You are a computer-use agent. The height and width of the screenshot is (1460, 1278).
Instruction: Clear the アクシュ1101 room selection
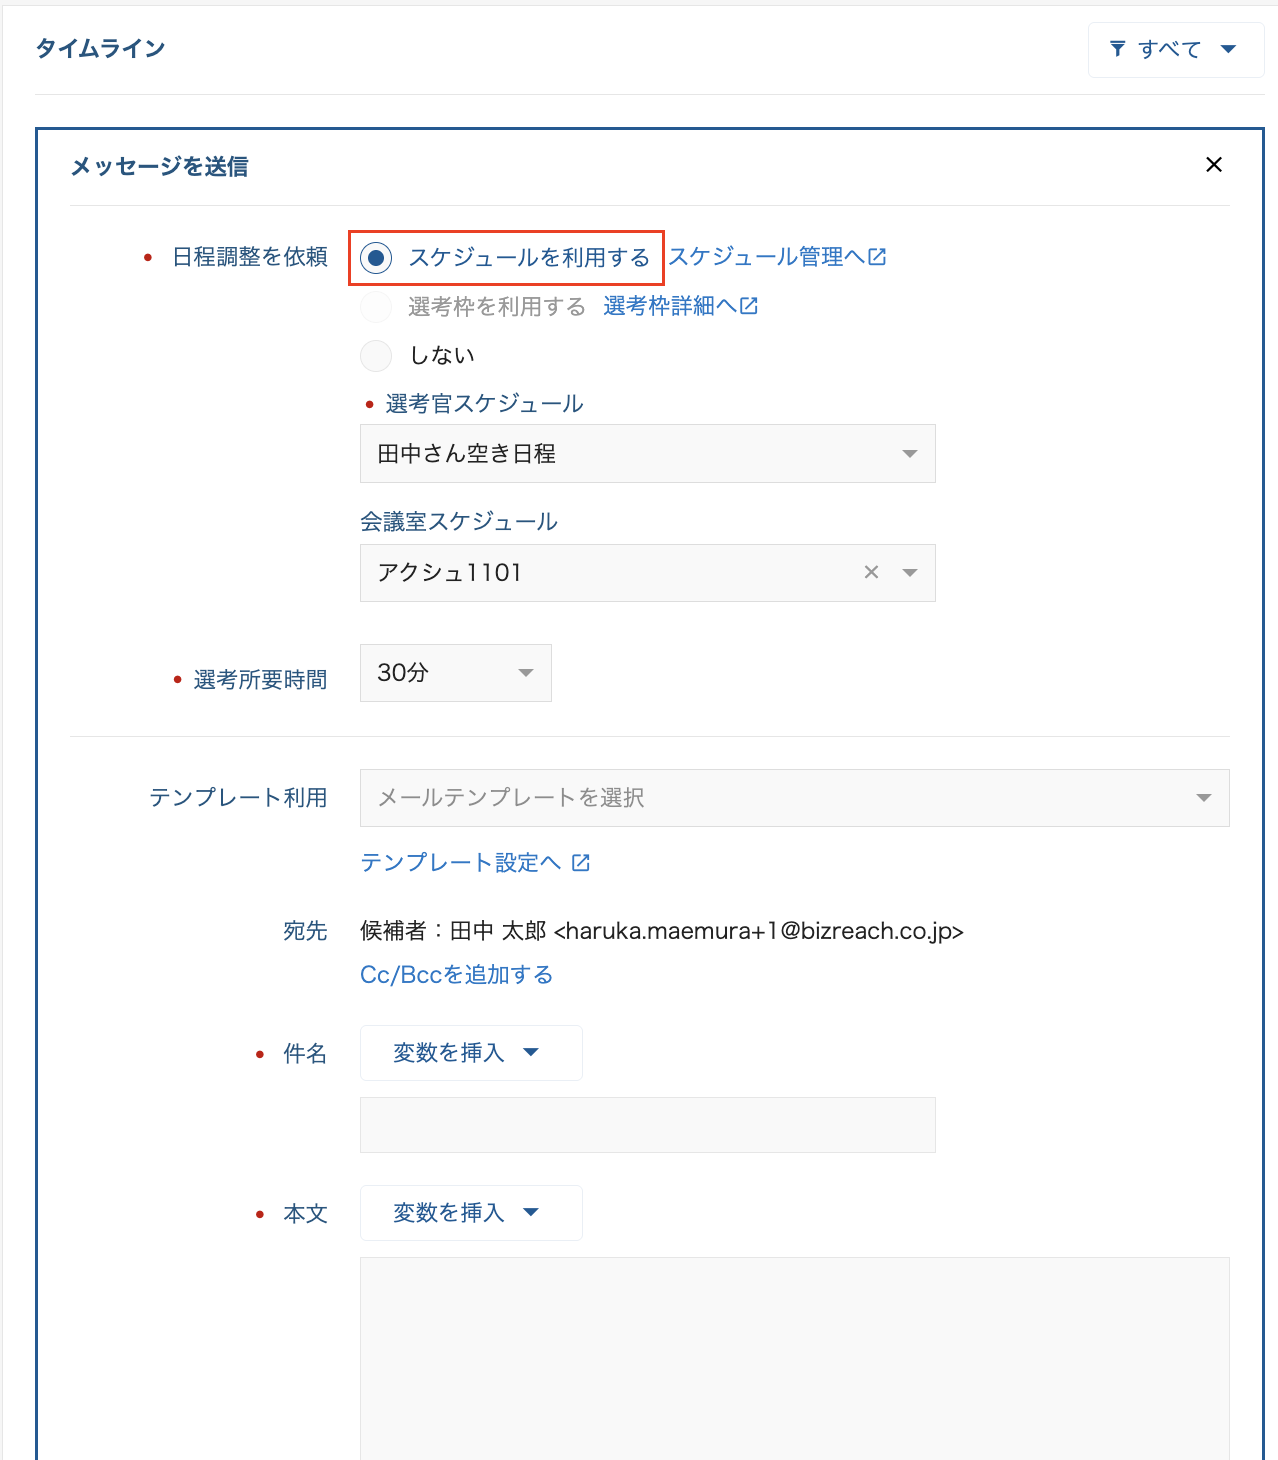click(x=871, y=572)
